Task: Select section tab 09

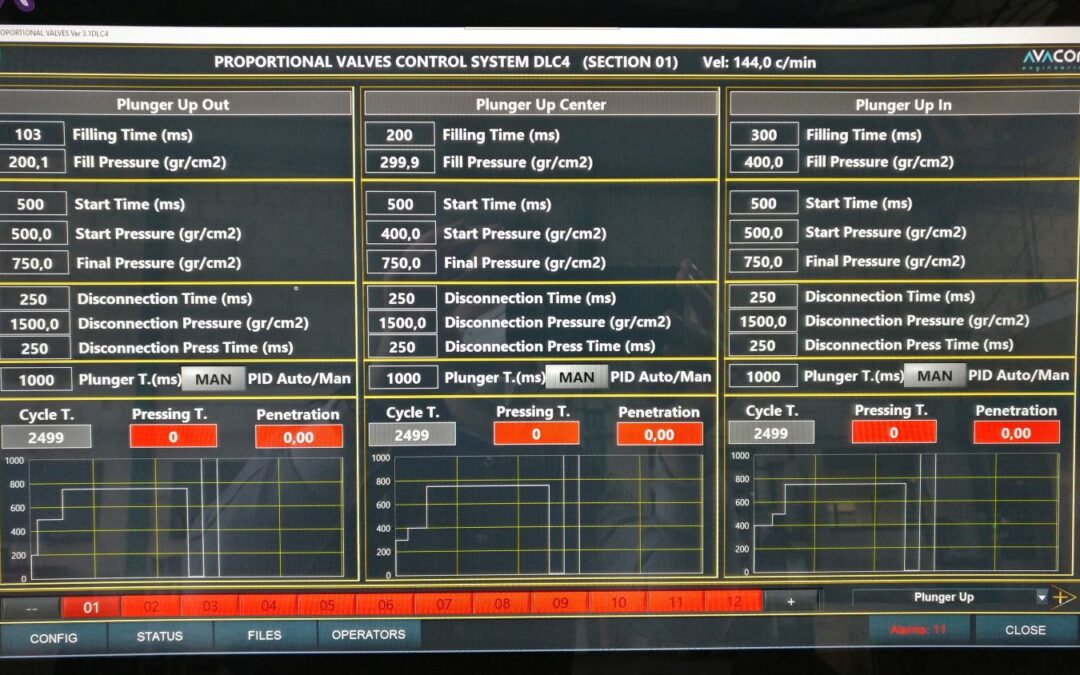Action: coord(560,602)
